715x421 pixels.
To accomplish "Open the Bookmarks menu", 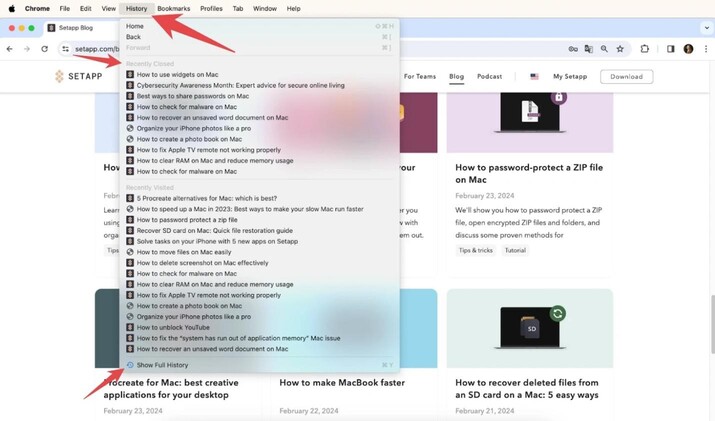I will pyautogui.click(x=173, y=8).
